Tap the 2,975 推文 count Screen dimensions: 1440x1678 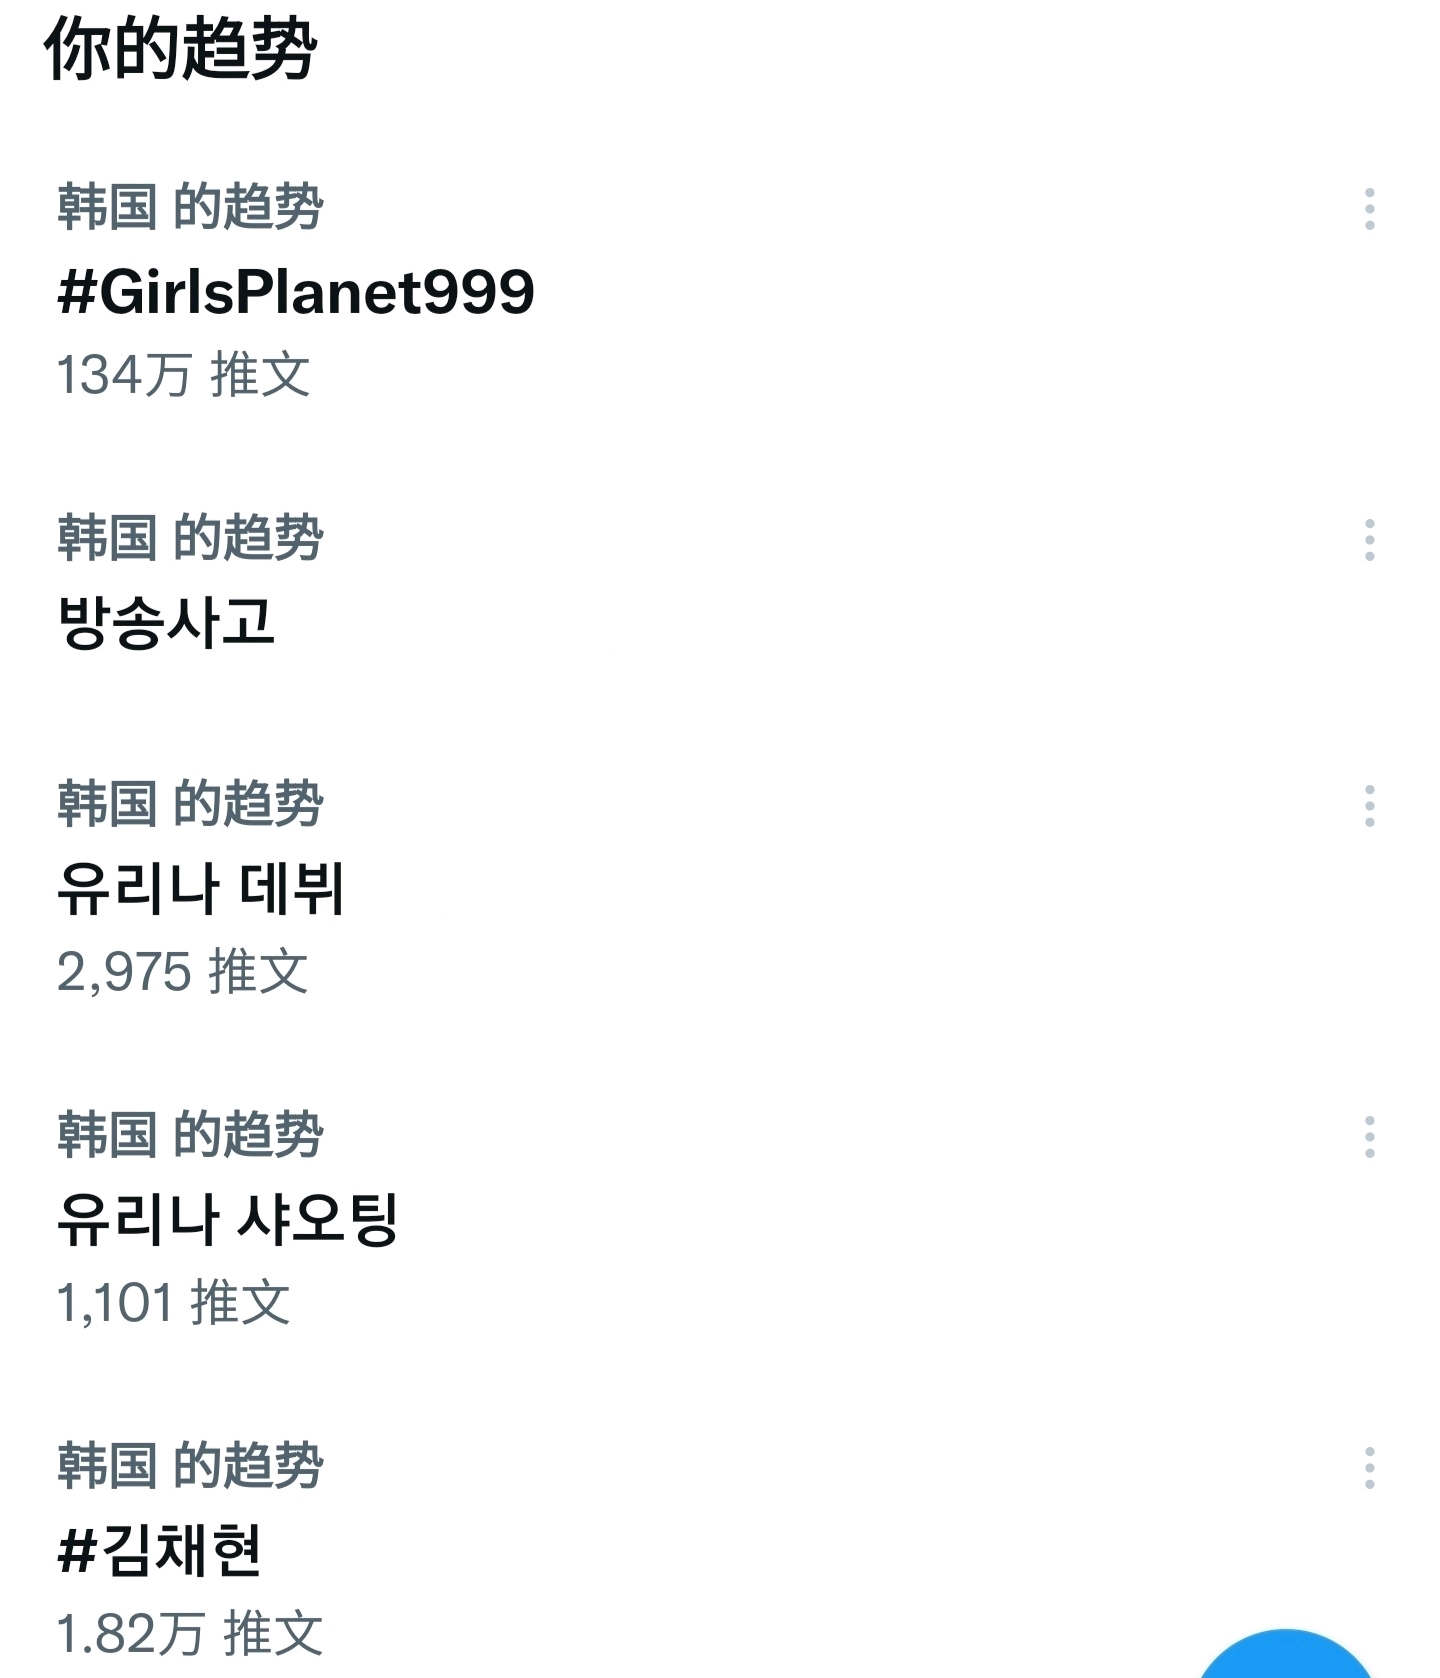tap(182, 971)
